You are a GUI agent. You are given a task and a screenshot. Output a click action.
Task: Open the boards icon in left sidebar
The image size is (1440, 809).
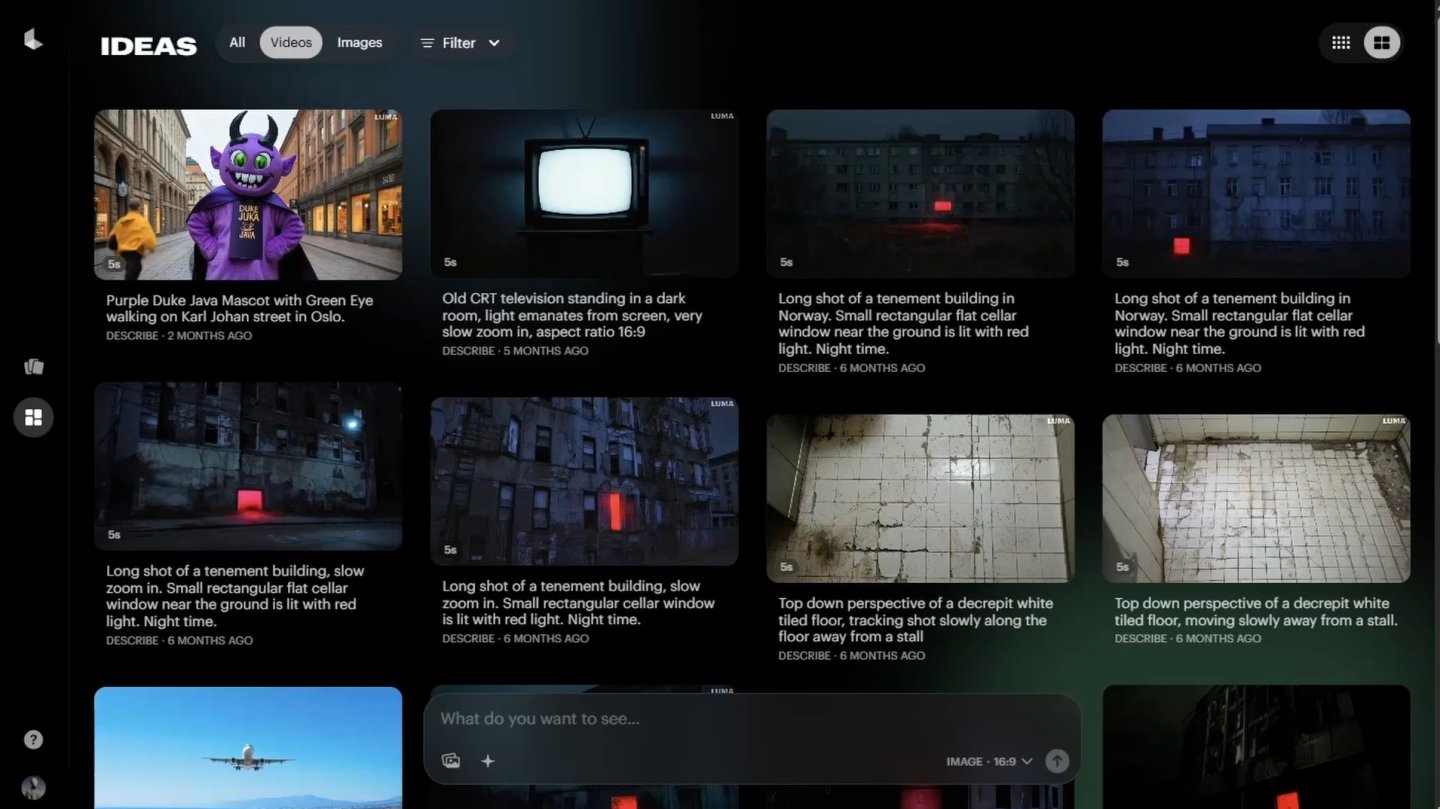[x=34, y=366]
